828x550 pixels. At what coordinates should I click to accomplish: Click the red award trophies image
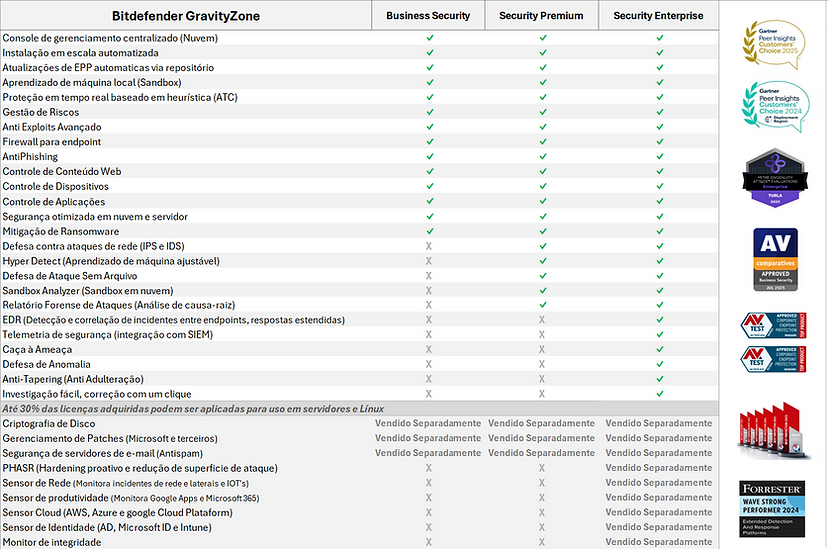[x=774, y=431]
